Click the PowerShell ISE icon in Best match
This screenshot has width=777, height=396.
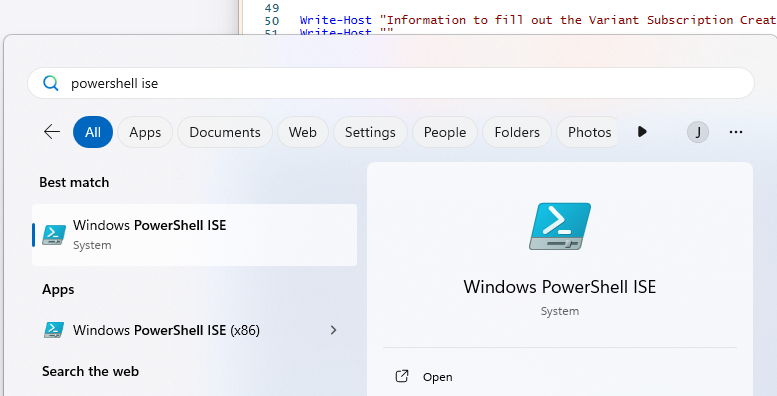[x=54, y=235]
